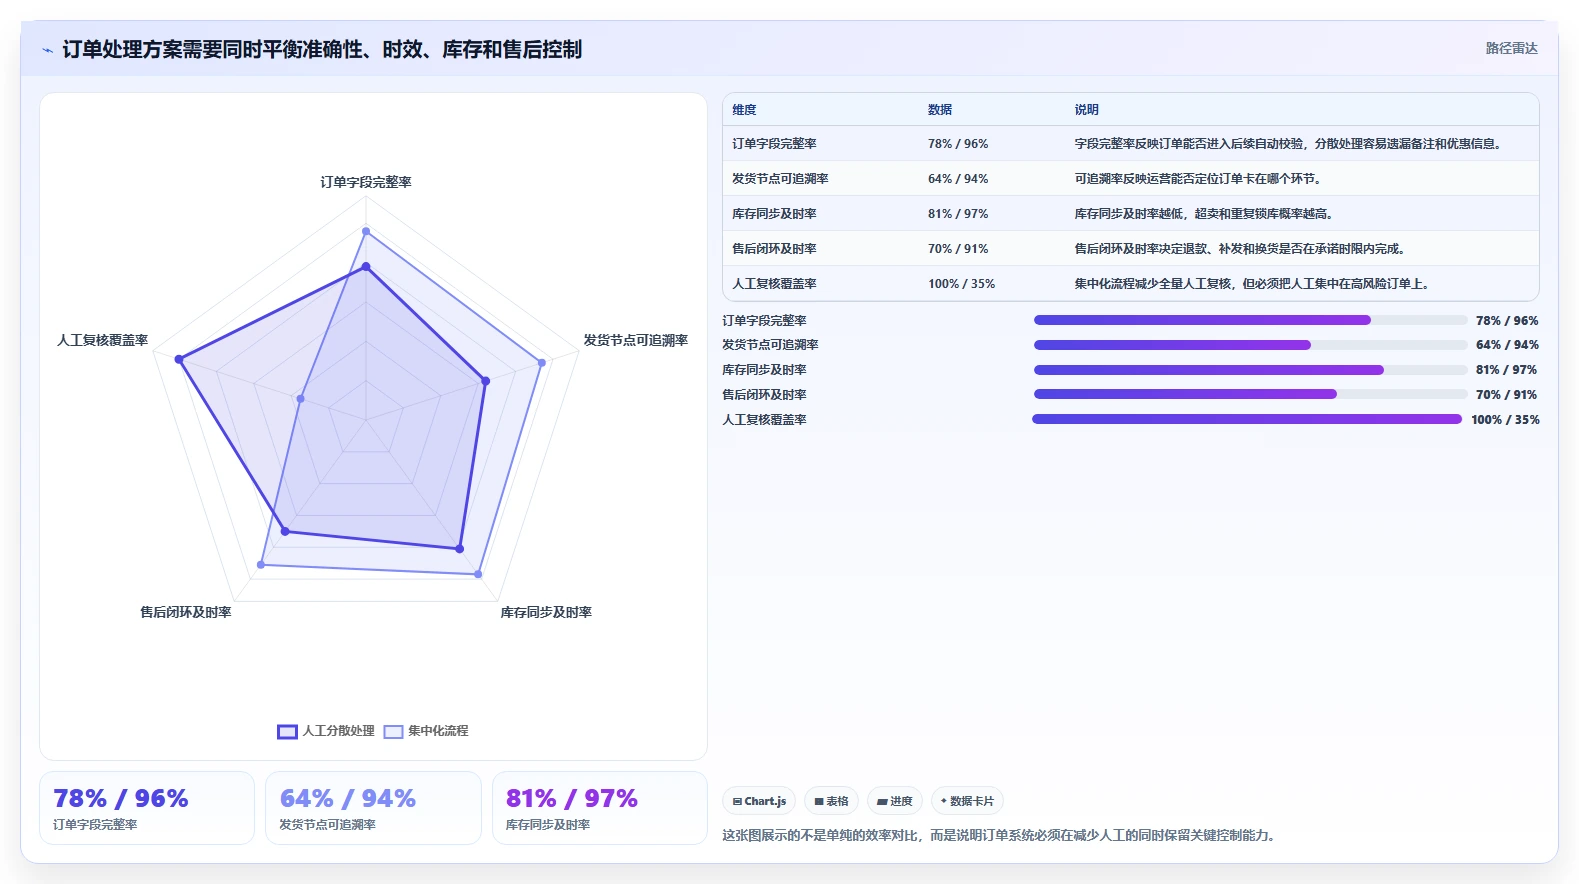The width and height of the screenshot is (1579, 884).
Task: Click the radar axis label 订单字段完整率
Action: tap(366, 182)
